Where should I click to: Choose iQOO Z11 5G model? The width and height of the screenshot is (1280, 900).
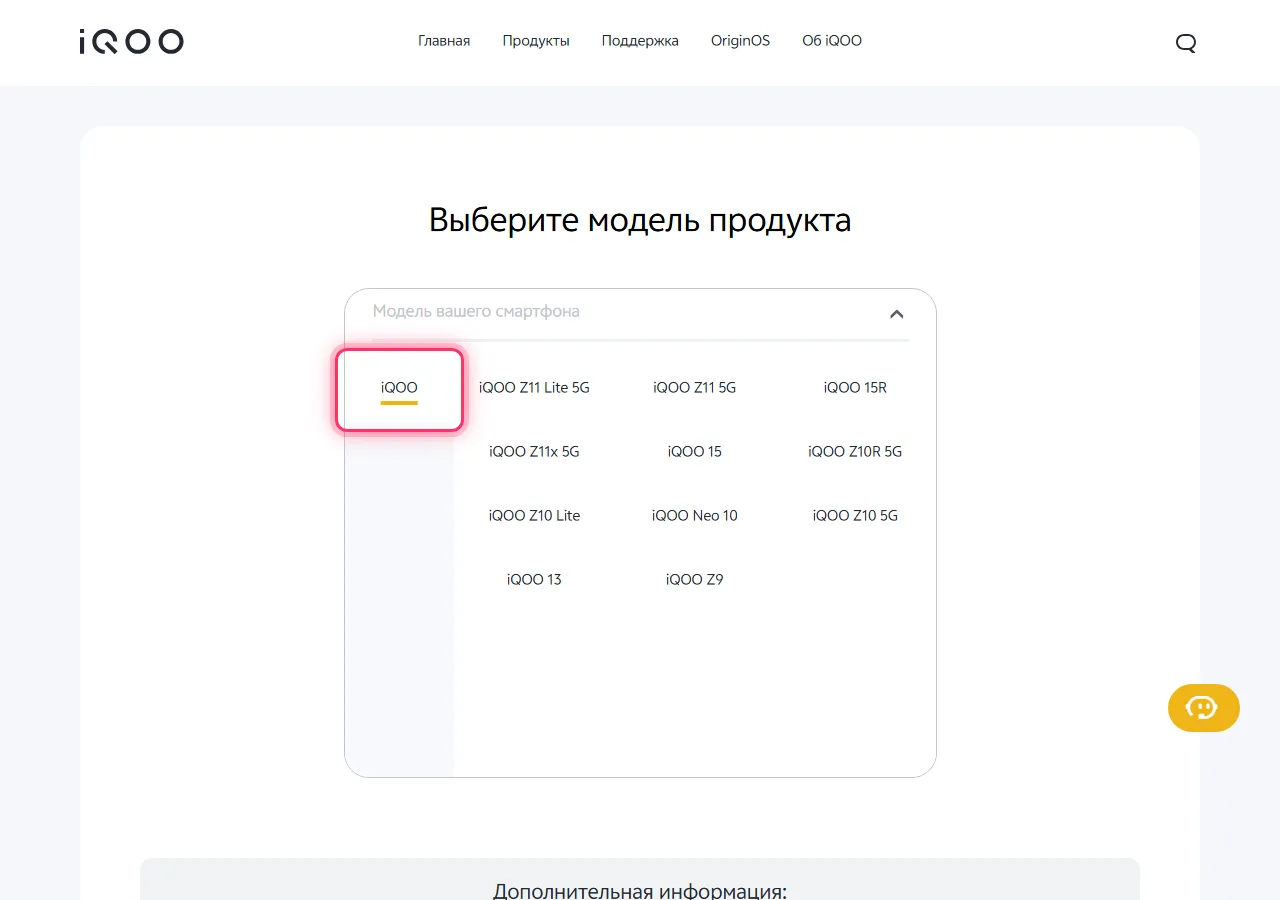(x=694, y=388)
